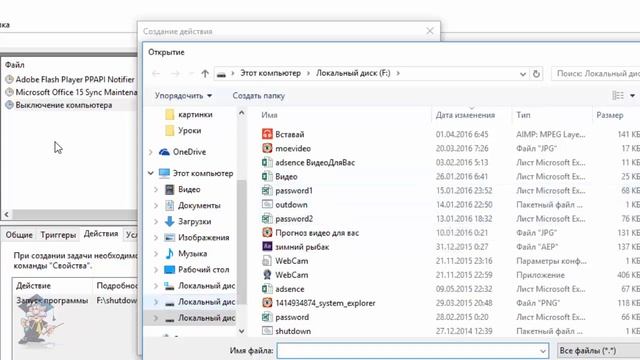This screenshot has width=640, height=360.
Task: Switch to the Действия tab
Action: click(101, 234)
